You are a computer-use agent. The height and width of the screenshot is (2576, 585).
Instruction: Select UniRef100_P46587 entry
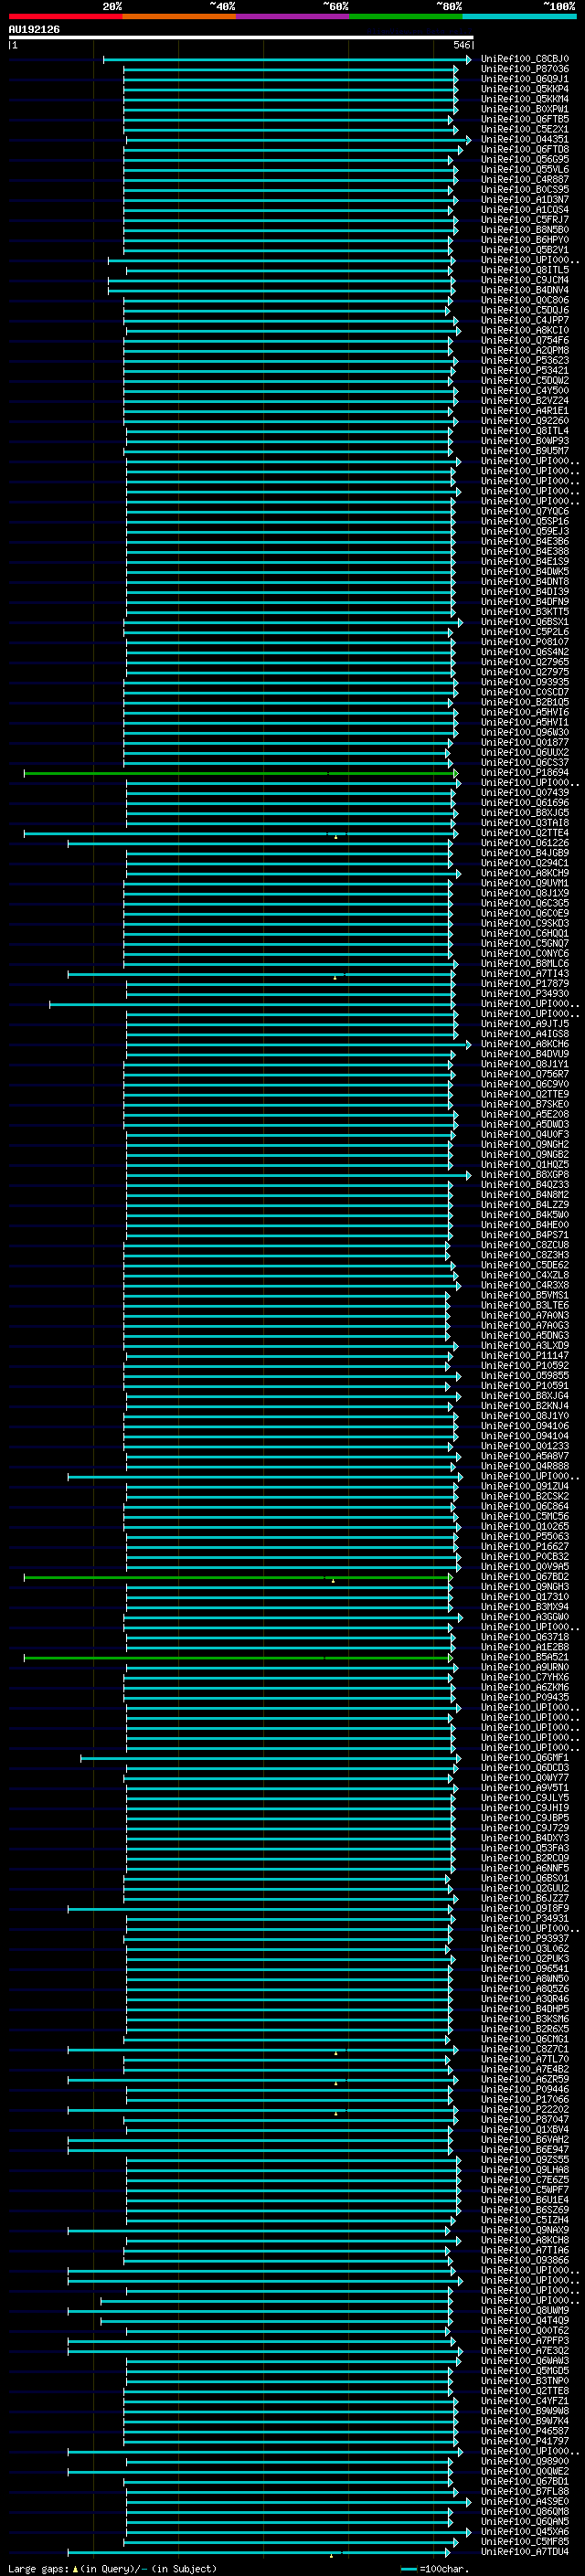[524, 2431]
